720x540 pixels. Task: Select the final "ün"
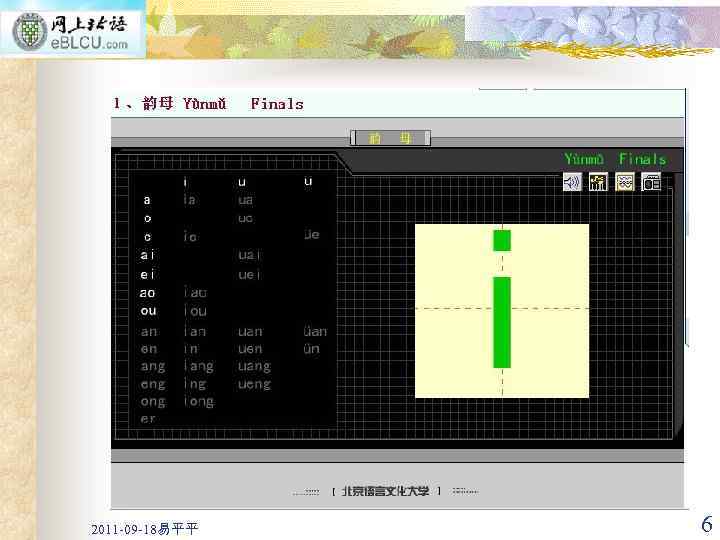click(x=311, y=349)
